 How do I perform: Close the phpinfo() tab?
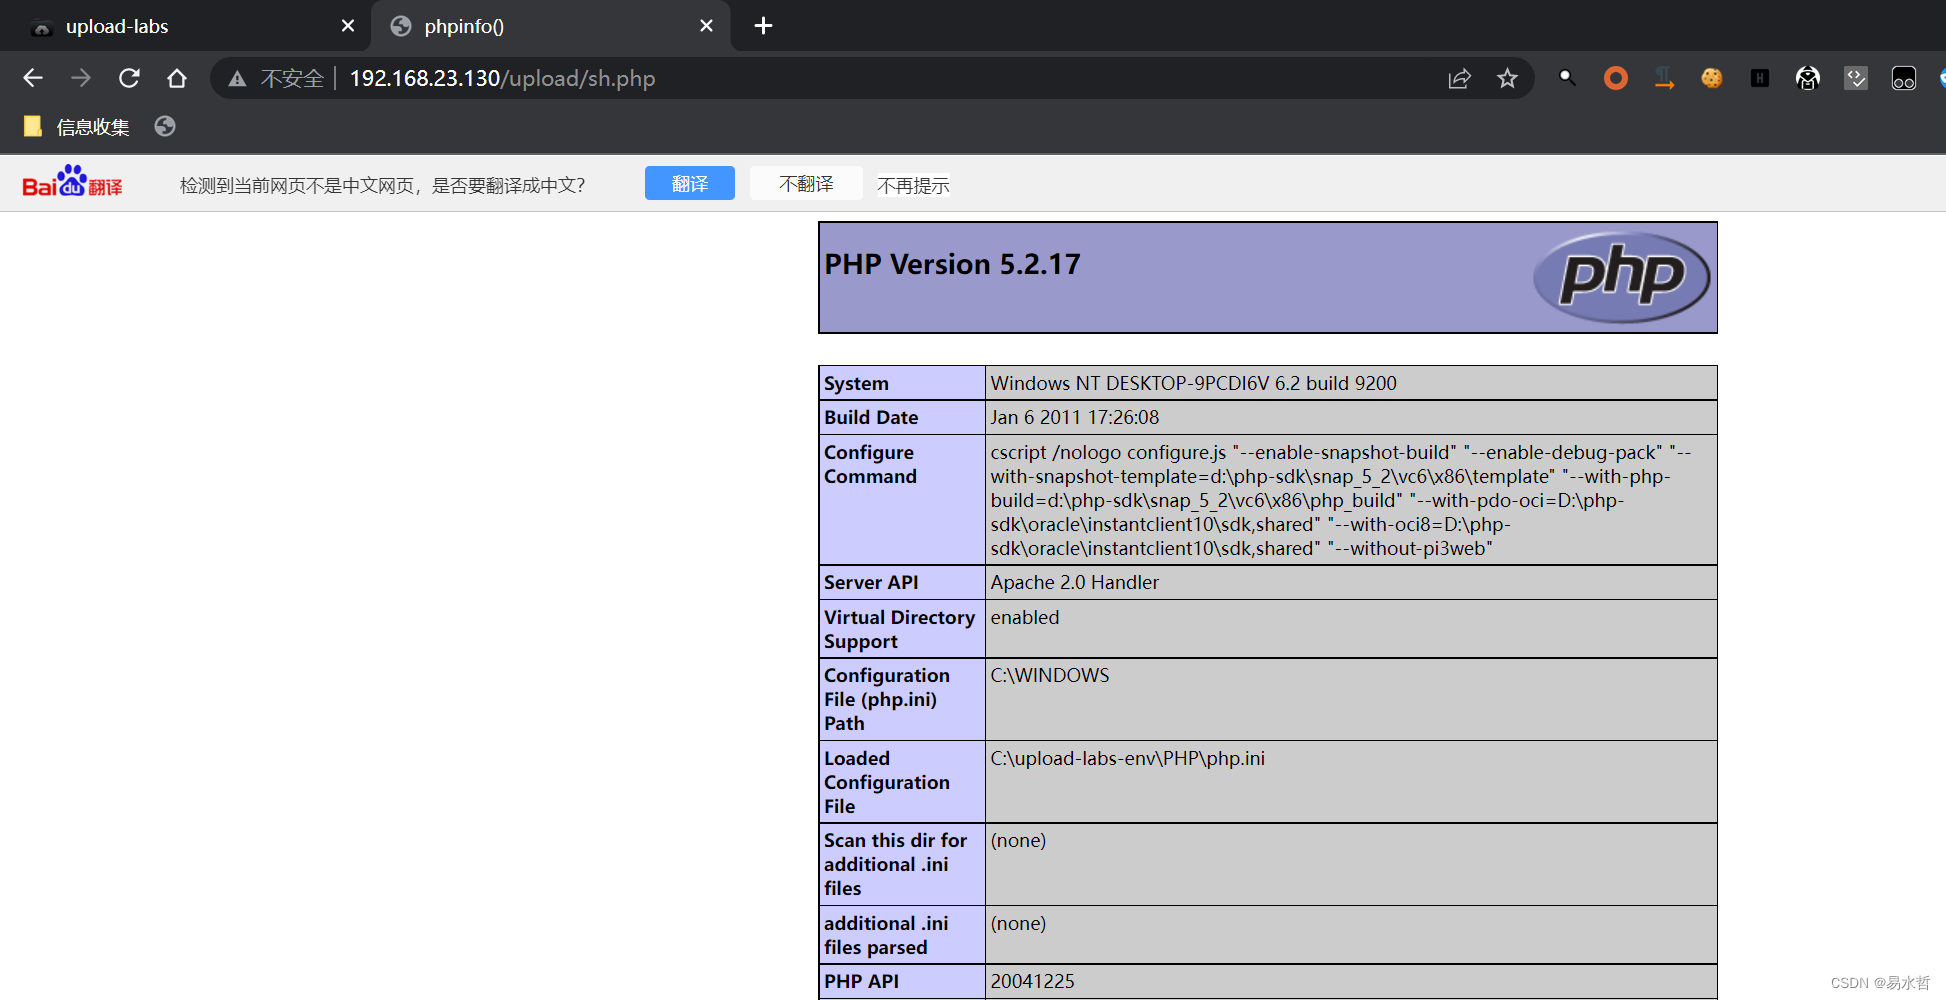pyautogui.click(x=707, y=26)
